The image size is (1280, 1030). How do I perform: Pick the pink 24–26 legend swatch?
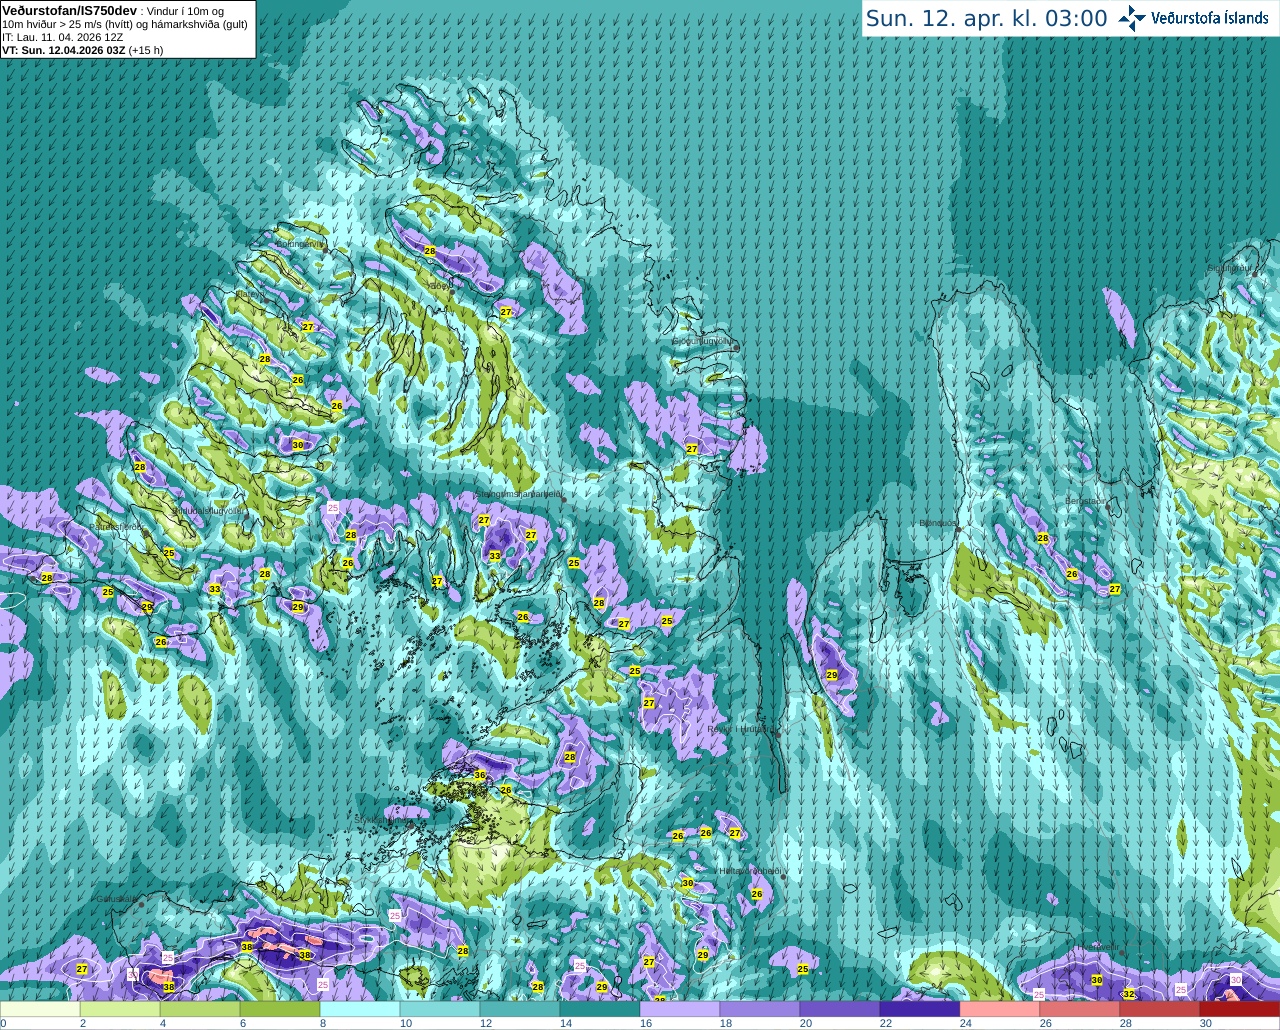coord(1000,1010)
